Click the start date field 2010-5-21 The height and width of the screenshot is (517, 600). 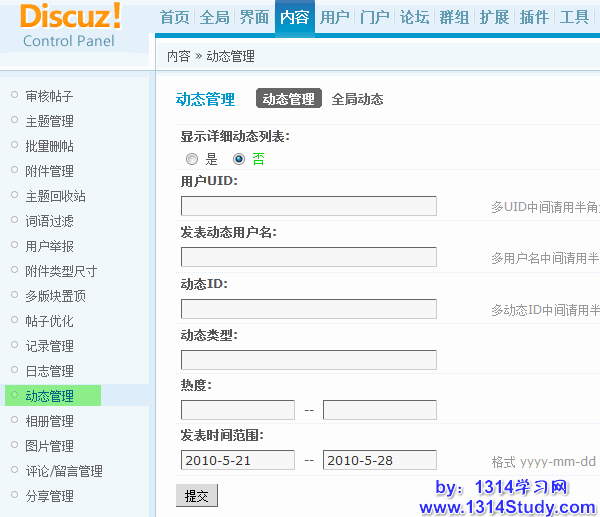(238, 460)
